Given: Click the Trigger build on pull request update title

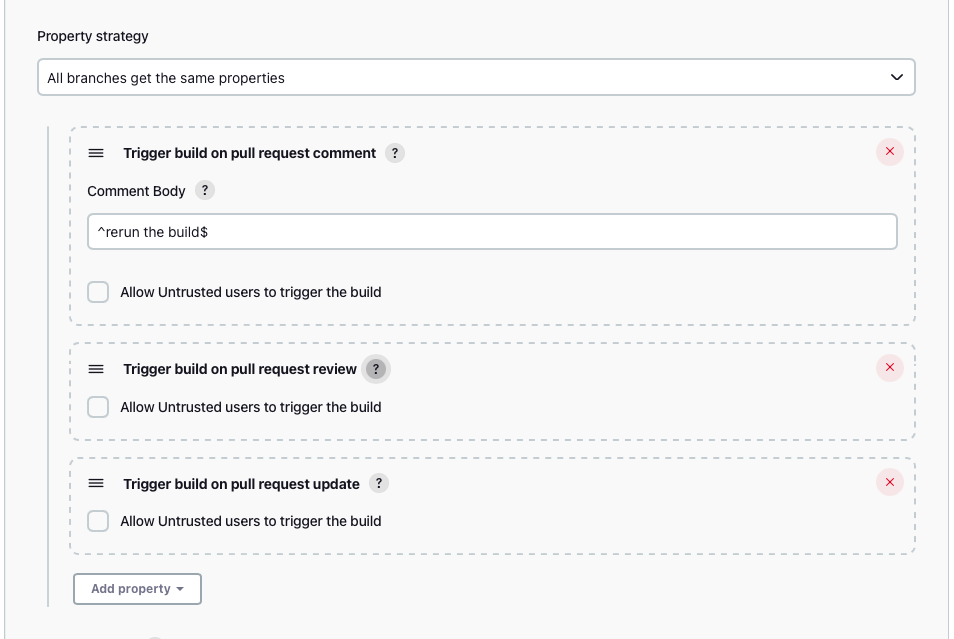Looking at the screenshot, I should pyautogui.click(x=242, y=484).
